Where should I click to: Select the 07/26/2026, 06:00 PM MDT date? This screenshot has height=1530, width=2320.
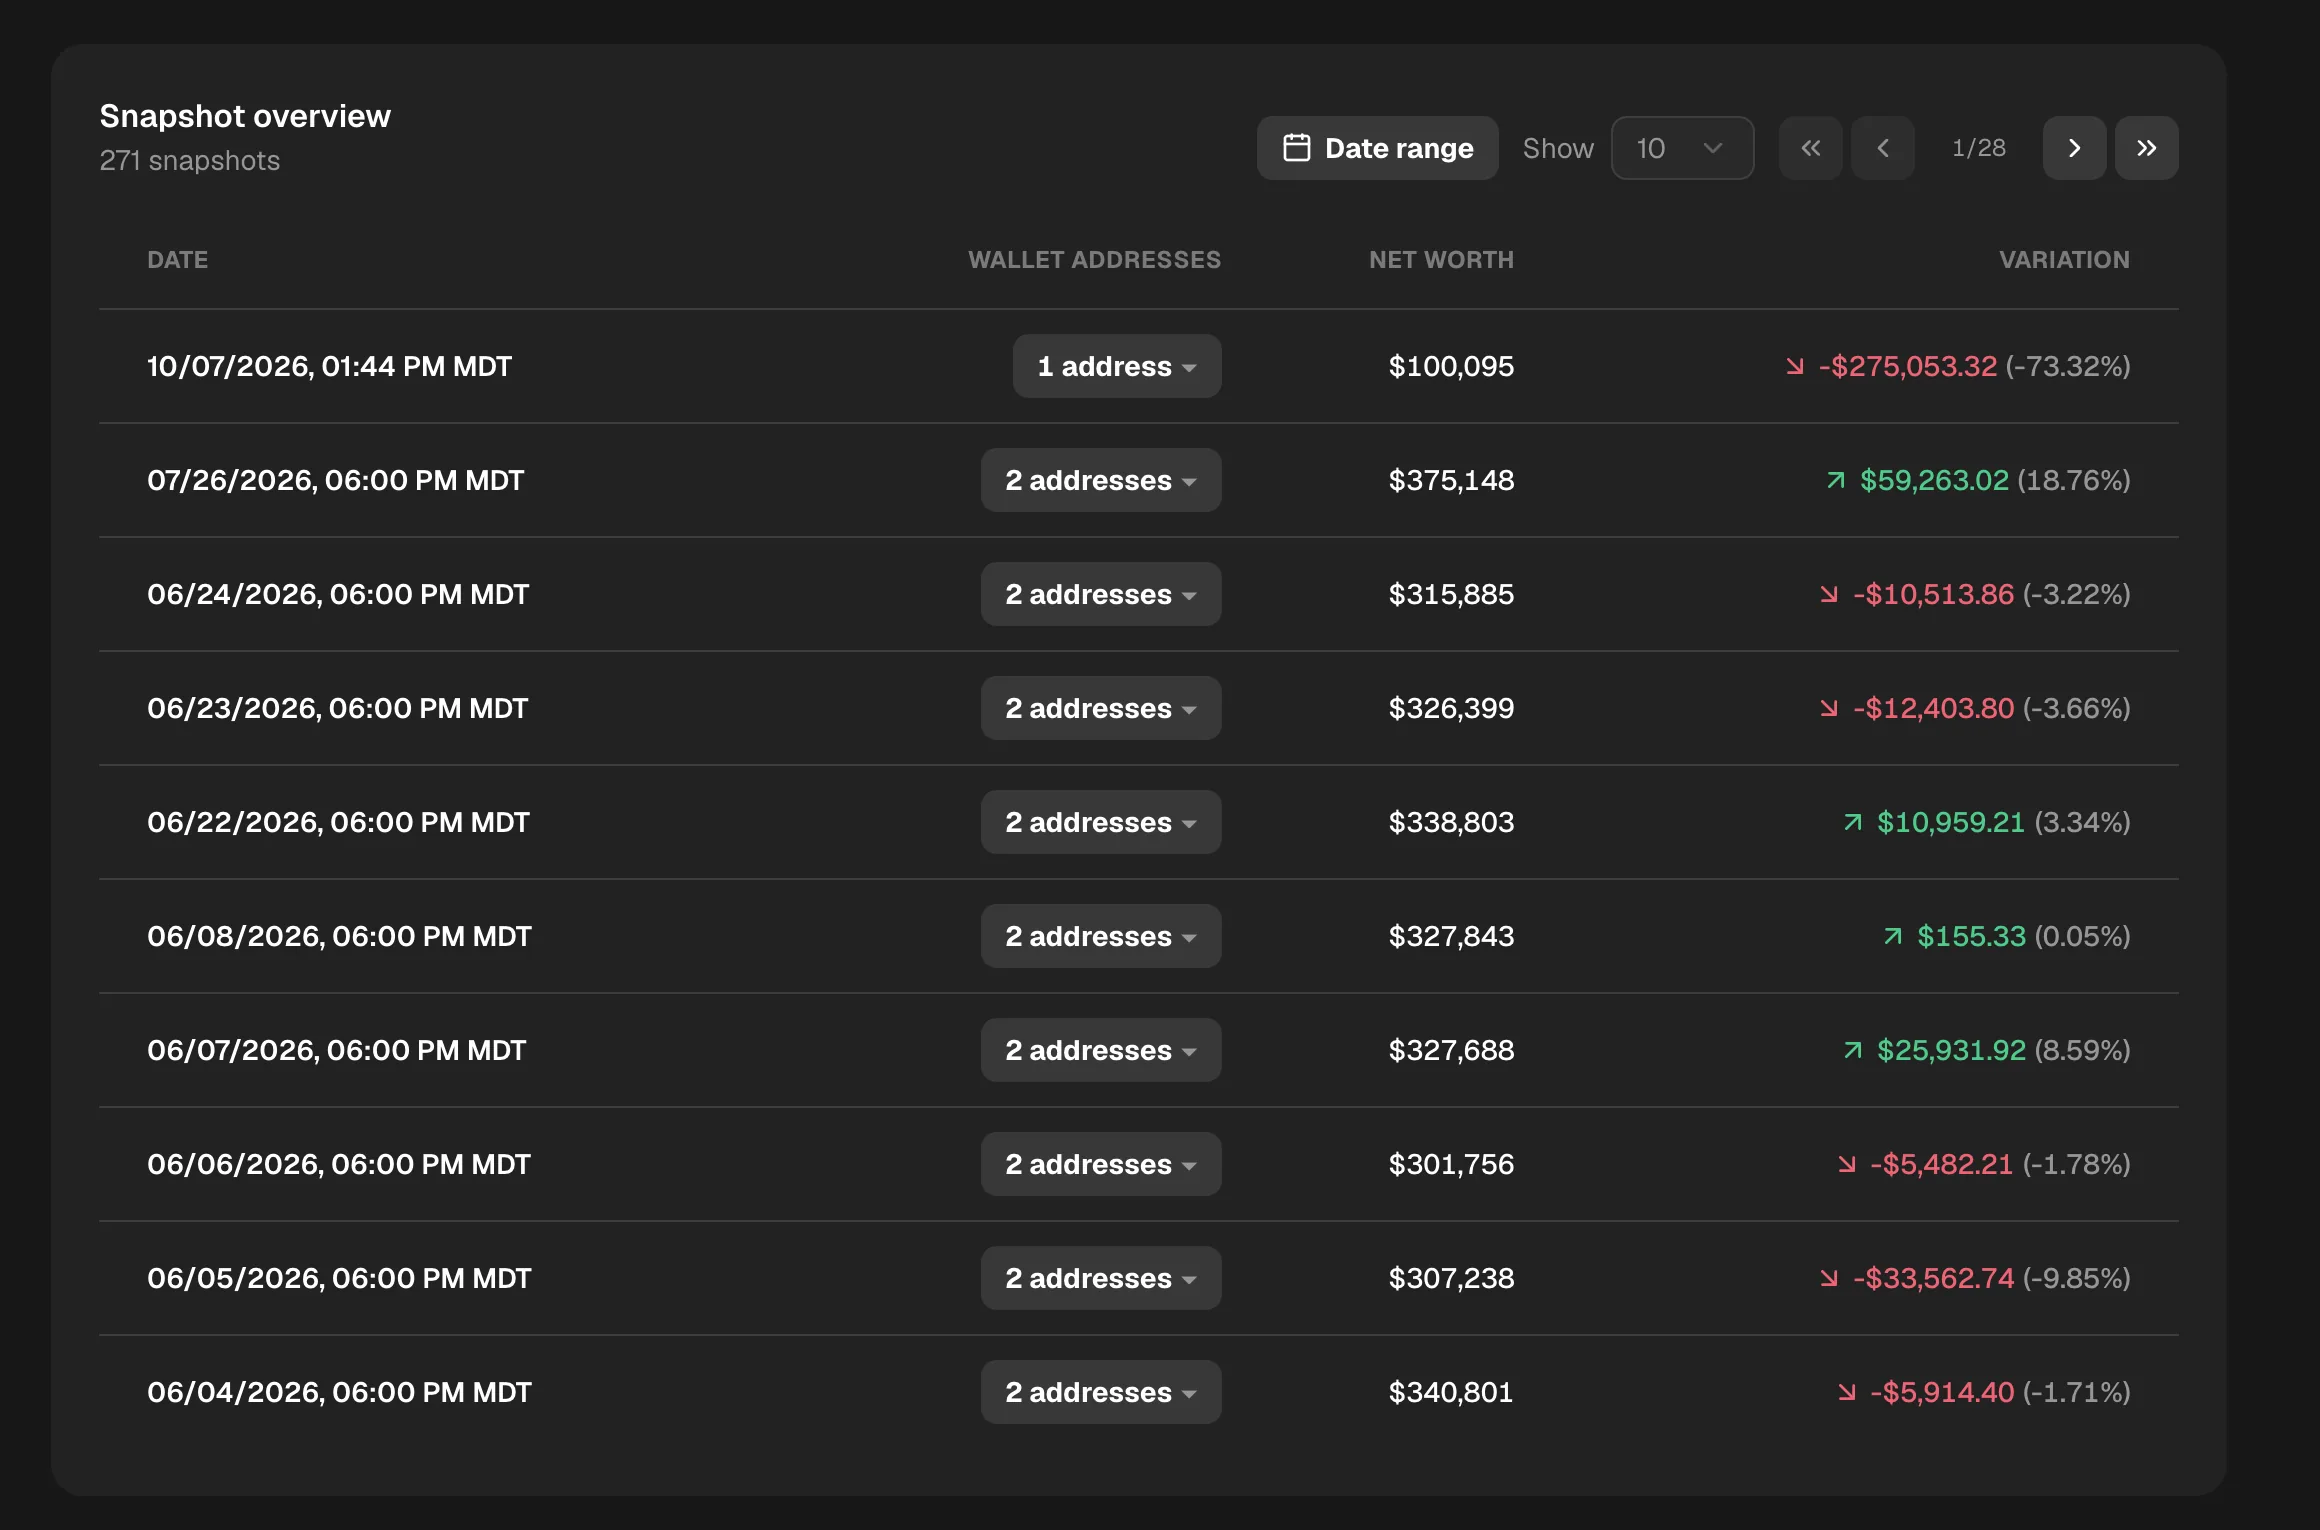pos(335,480)
